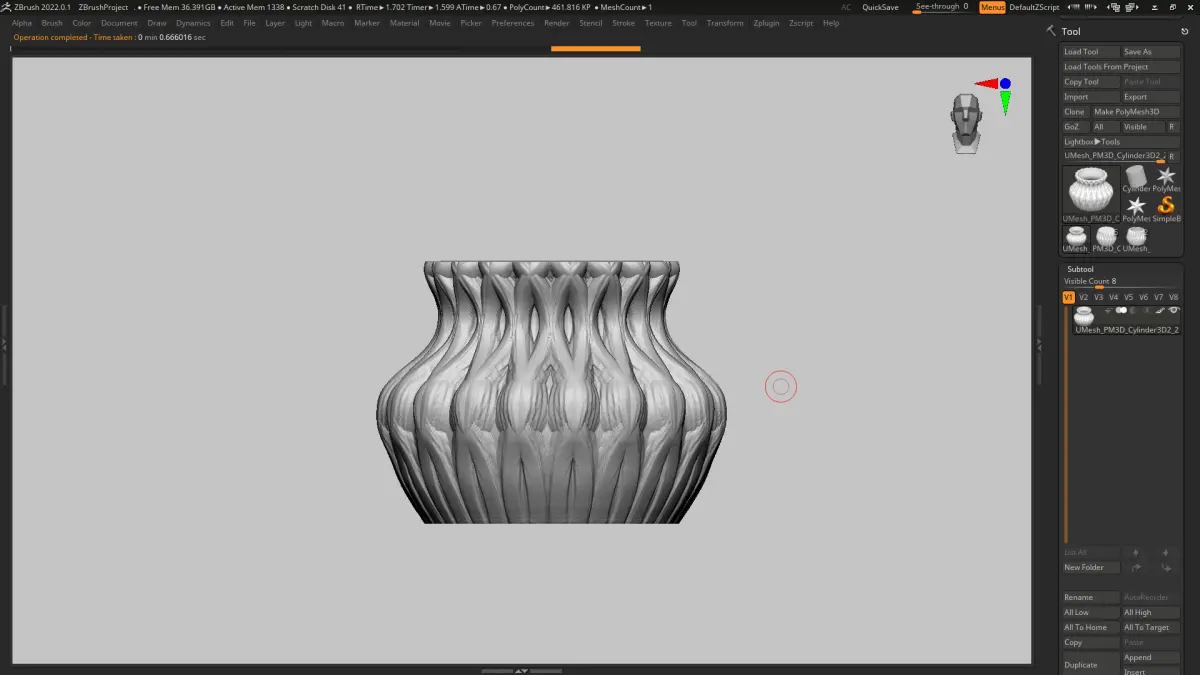Click the All To Target button
Screen dimensions: 1200x675
pyautogui.click(x=1151, y=627)
